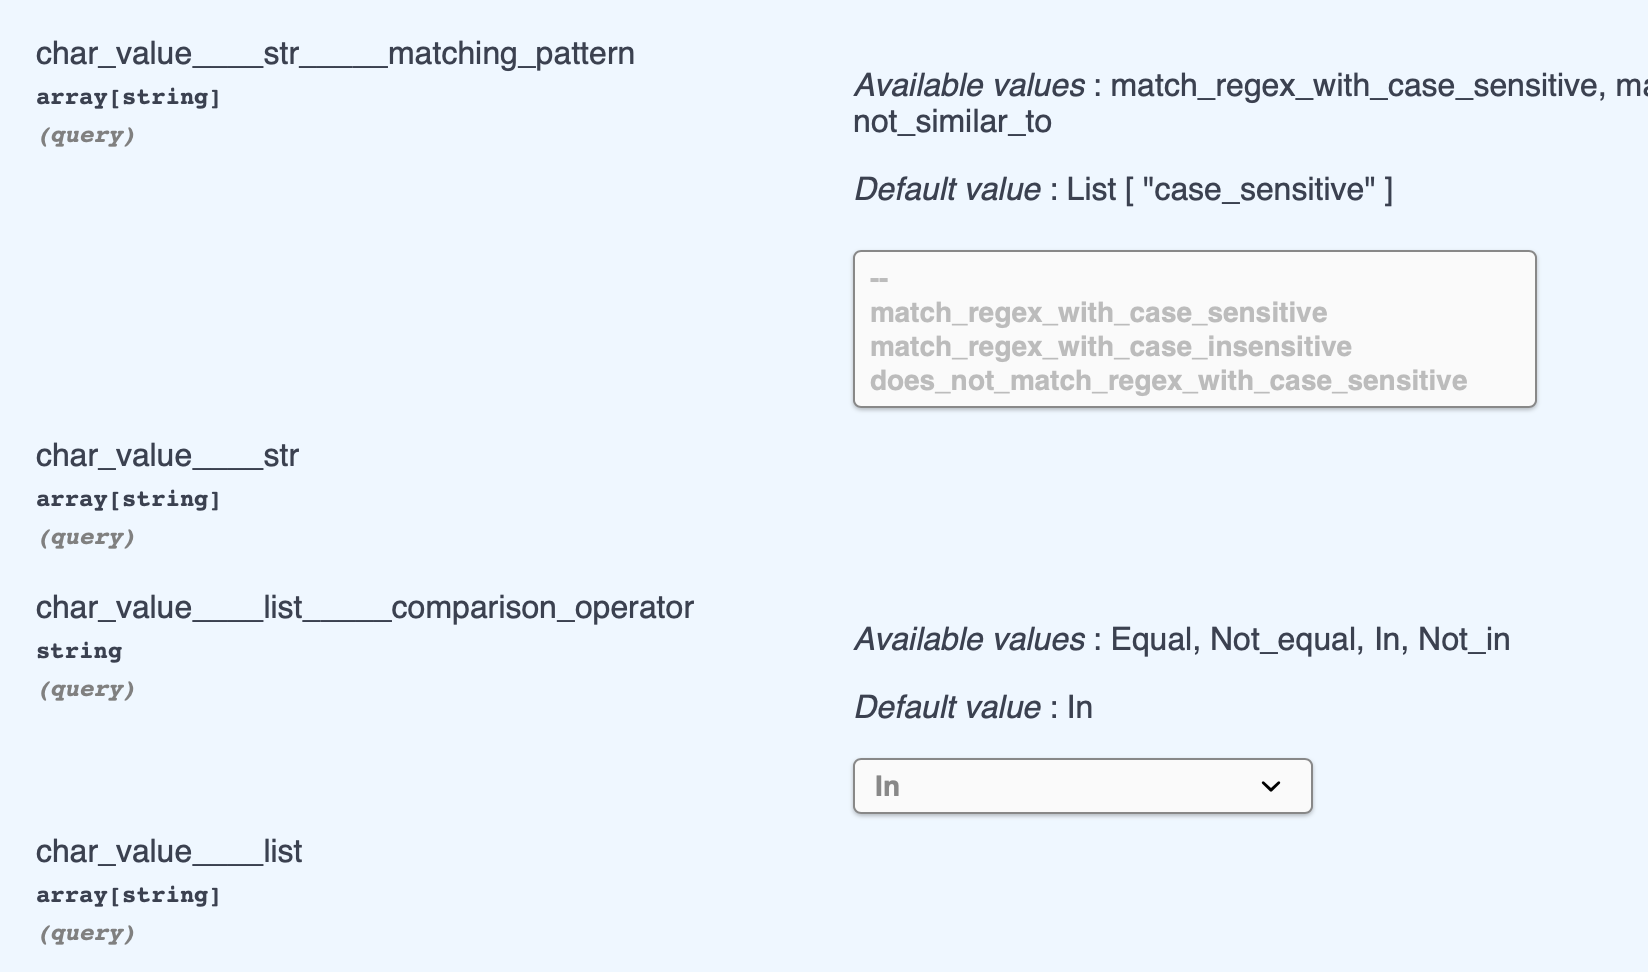Click the (query) label under char_value____list
The image size is (1648, 972).
click(x=87, y=934)
